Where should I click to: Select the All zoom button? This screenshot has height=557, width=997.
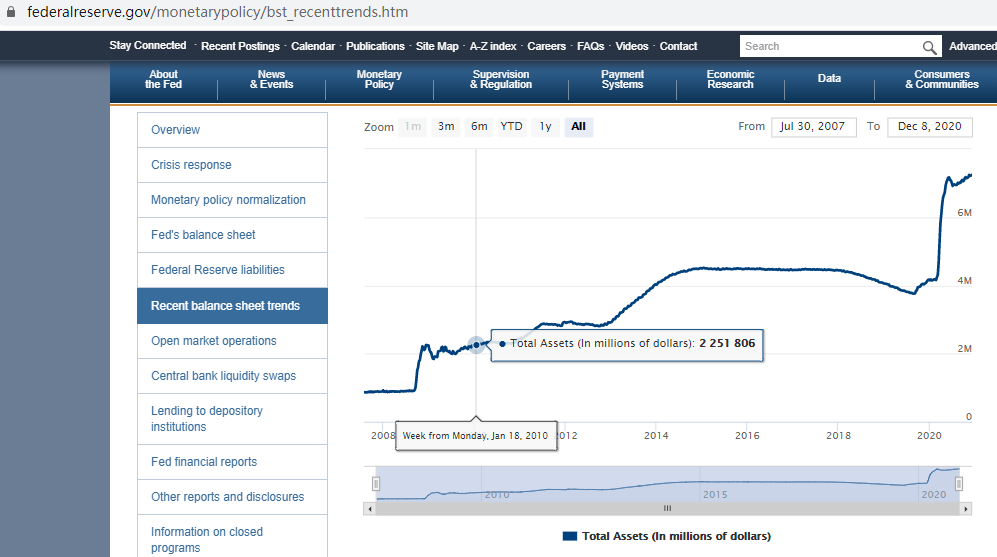coord(579,127)
